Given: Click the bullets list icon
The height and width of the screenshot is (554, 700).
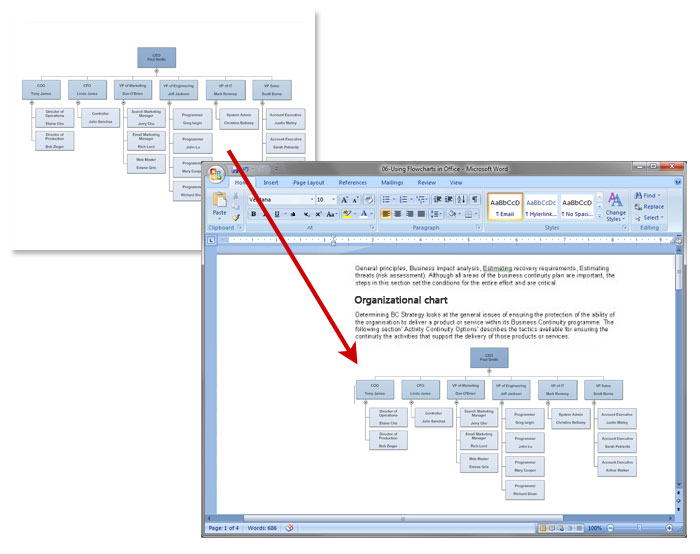Looking at the screenshot, I should (x=387, y=200).
